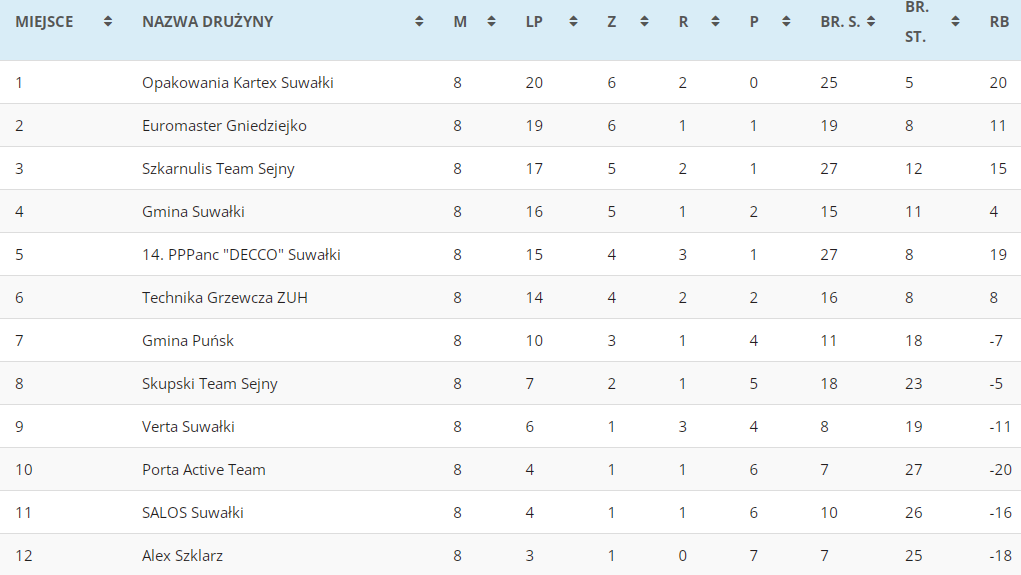Click the sort arrows beside MIEJSCE
The width and height of the screenshot is (1021, 575).
[108, 22]
